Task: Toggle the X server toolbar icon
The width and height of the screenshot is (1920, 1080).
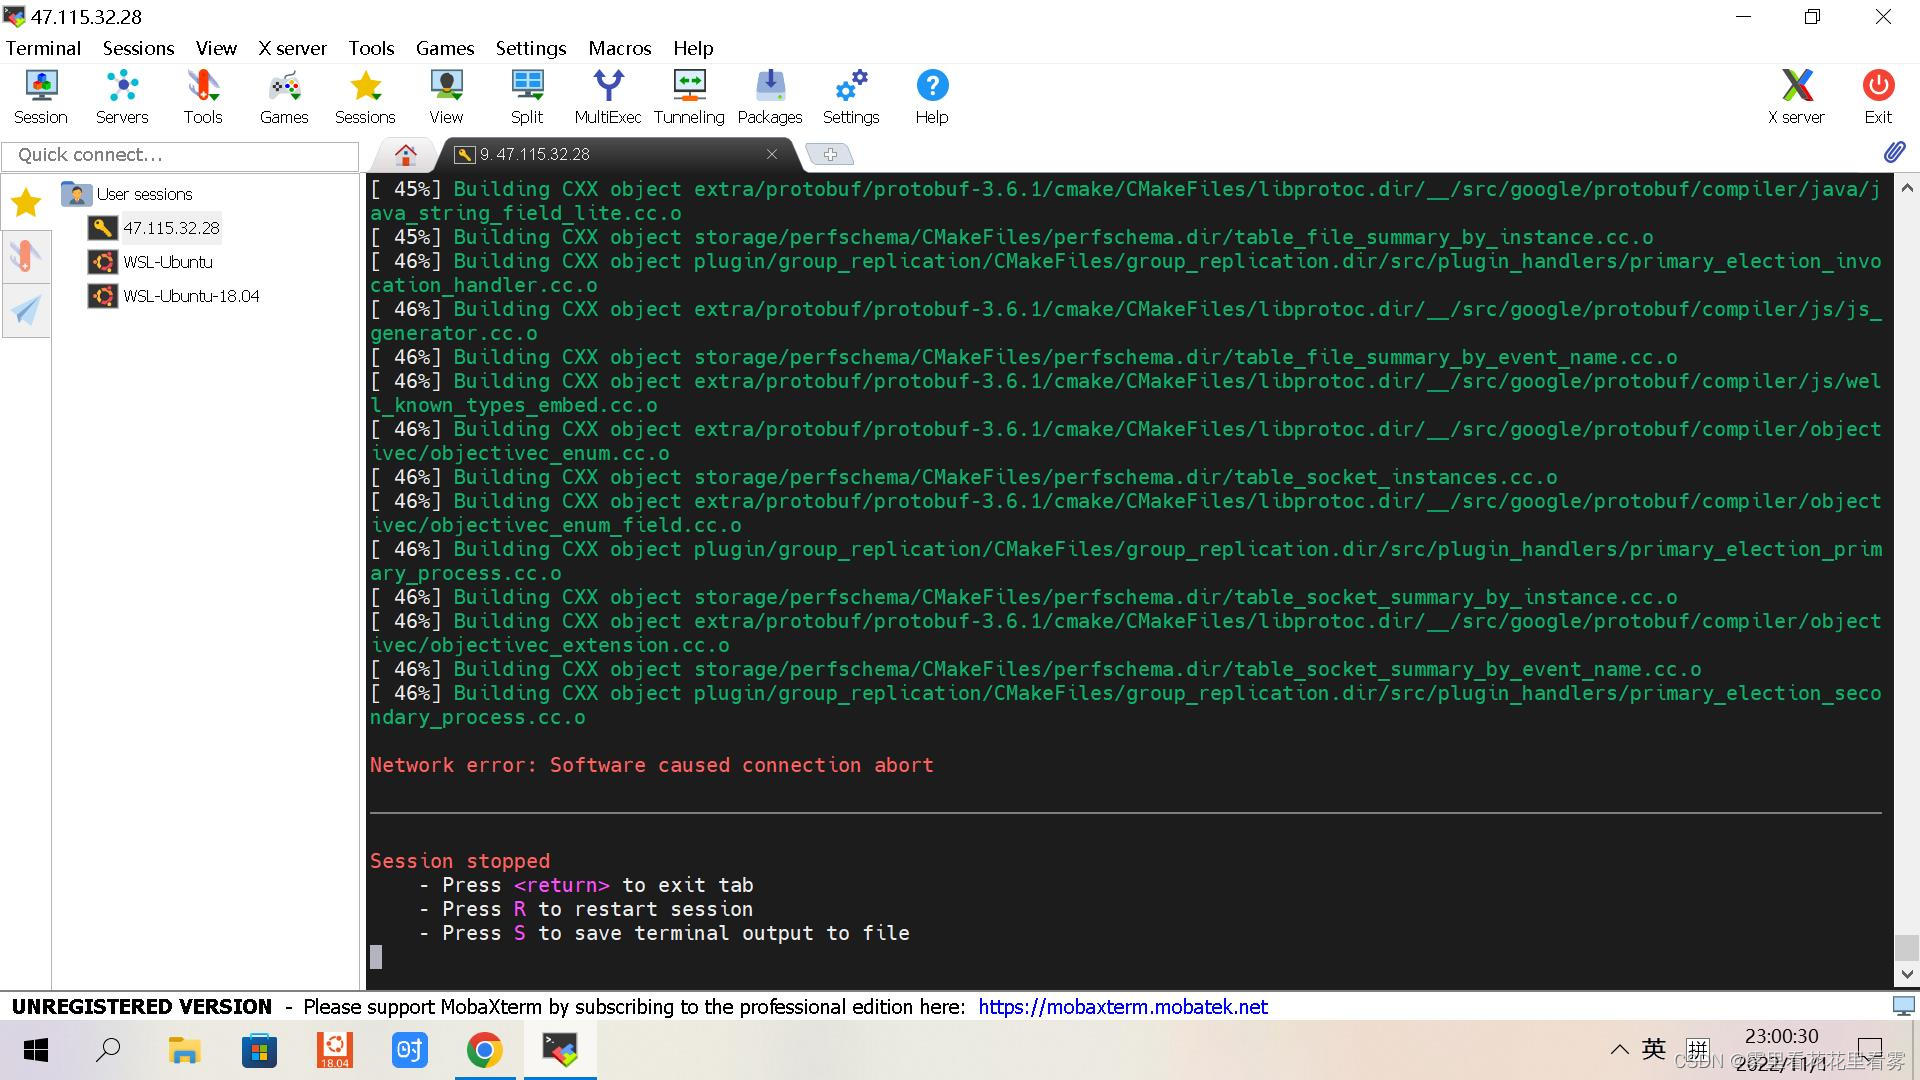Action: click(1796, 97)
